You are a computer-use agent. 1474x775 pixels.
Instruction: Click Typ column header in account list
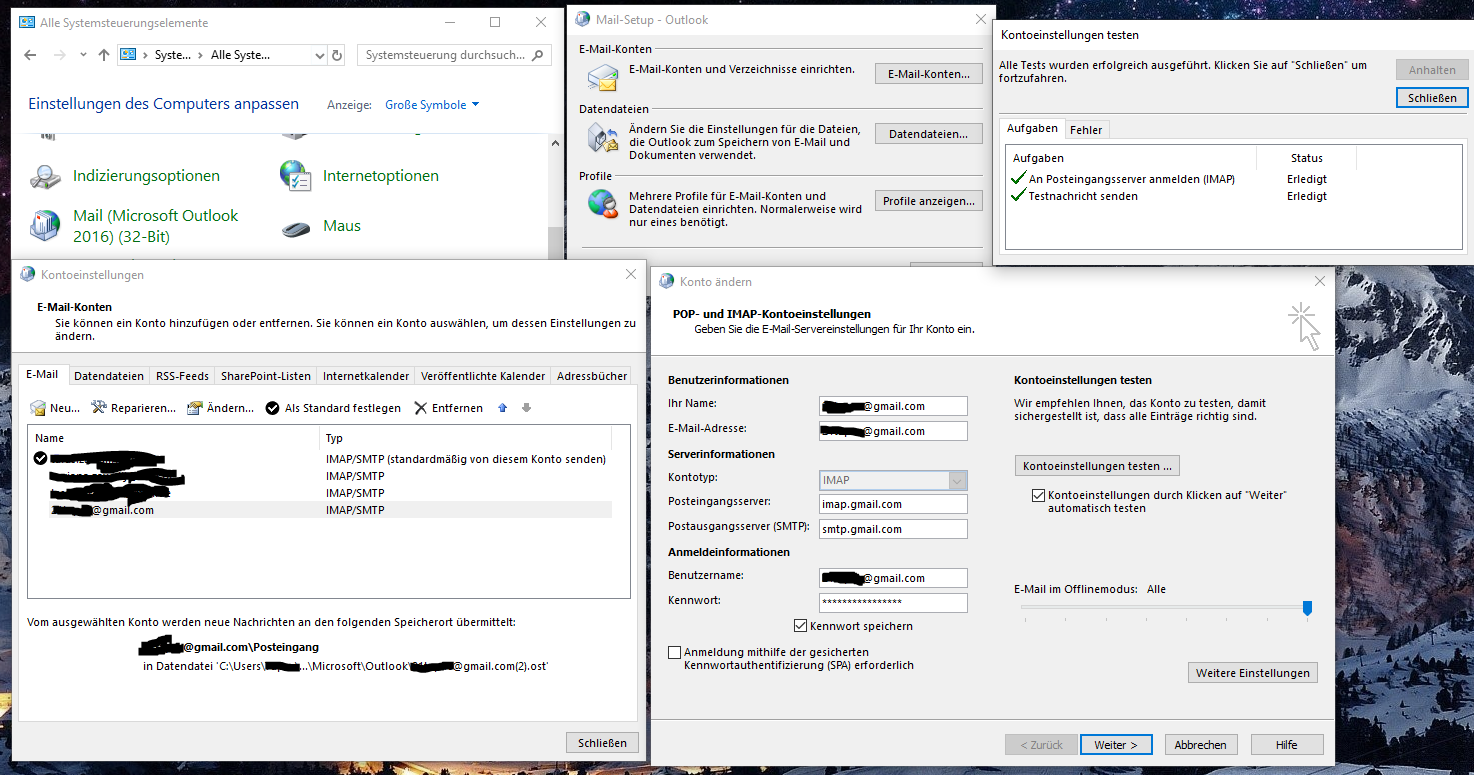tap(465, 438)
